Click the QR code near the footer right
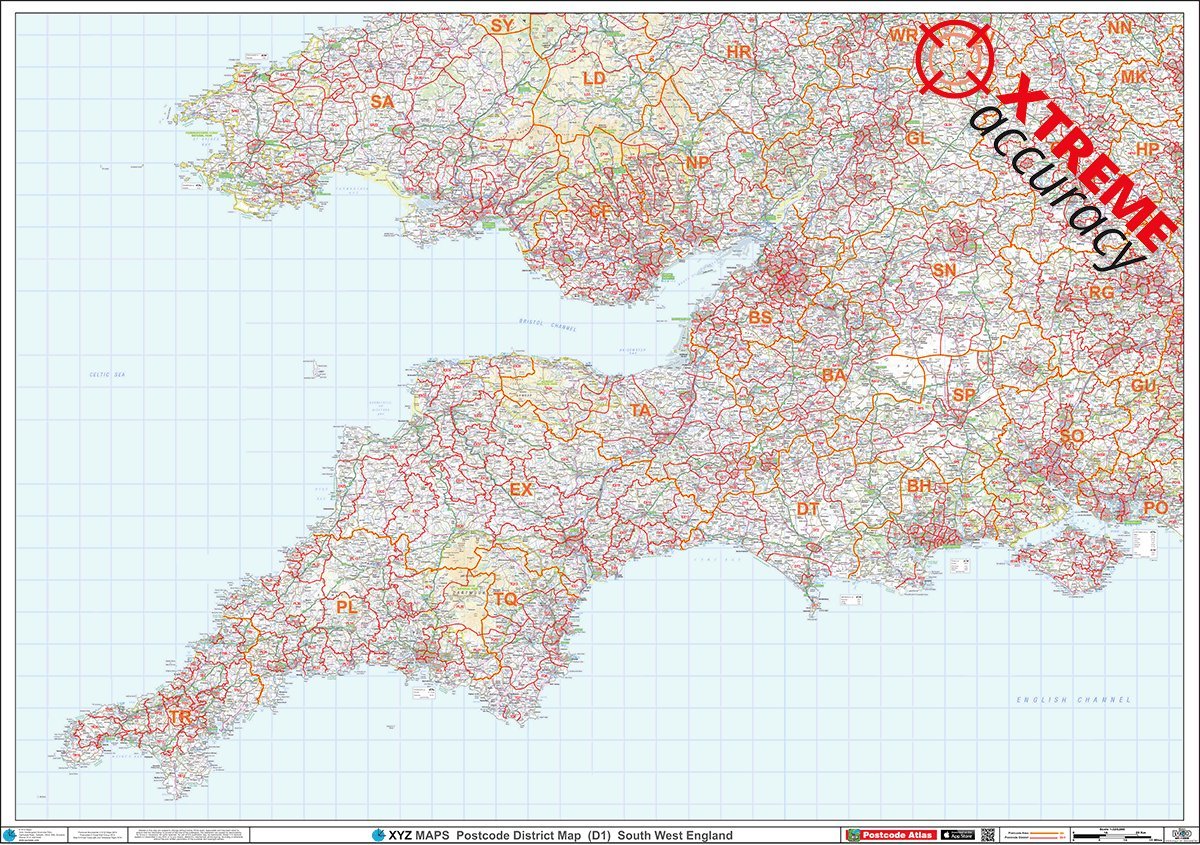Viewport: 1200px width, 845px height. 990,836
